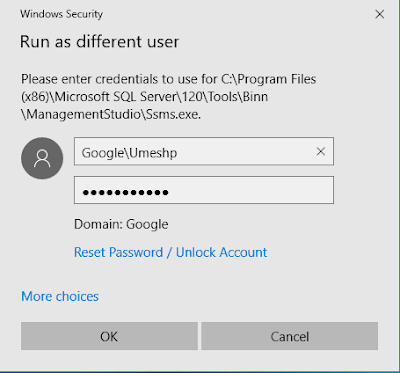Clear the username field with the X

(x=321, y=152)
